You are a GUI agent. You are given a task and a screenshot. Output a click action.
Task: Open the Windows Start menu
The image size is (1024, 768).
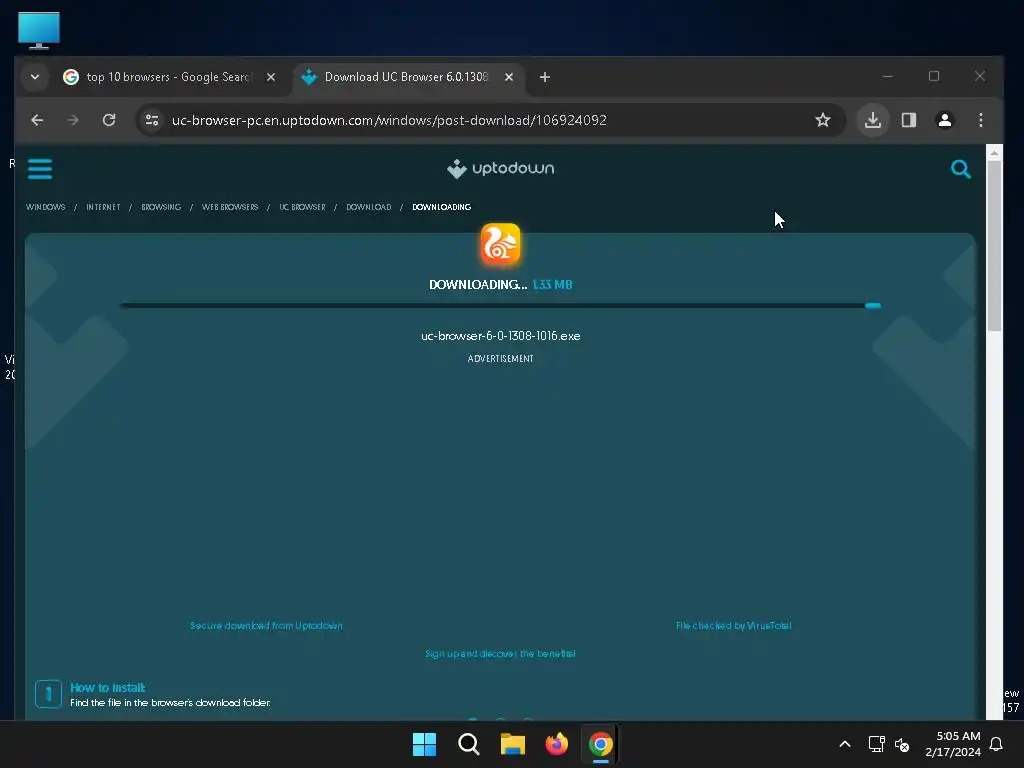[424, 744]
